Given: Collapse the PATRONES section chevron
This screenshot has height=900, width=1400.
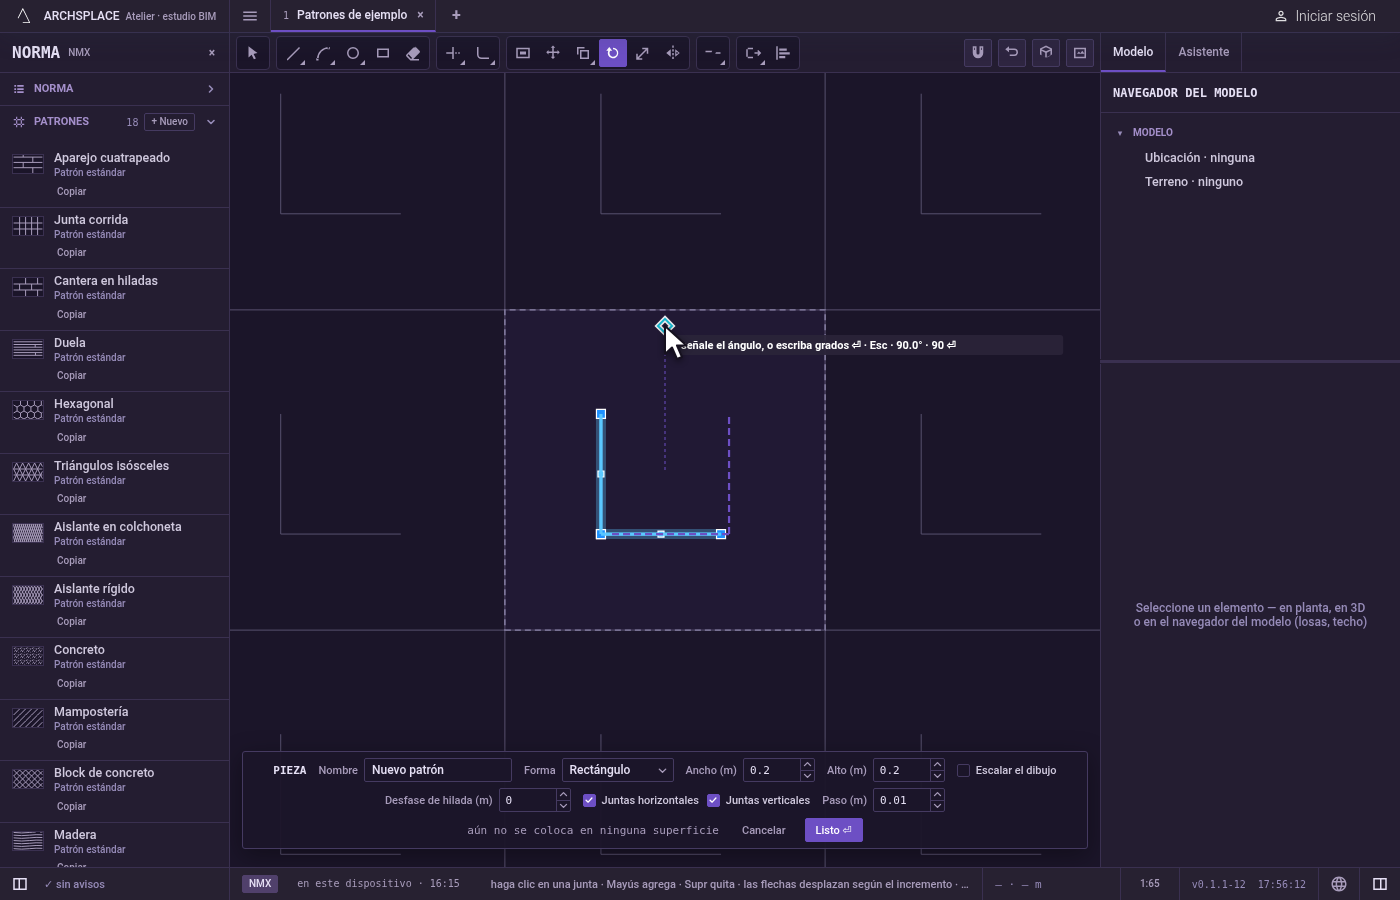Looking at the screenshot, I should coord(211,122).
